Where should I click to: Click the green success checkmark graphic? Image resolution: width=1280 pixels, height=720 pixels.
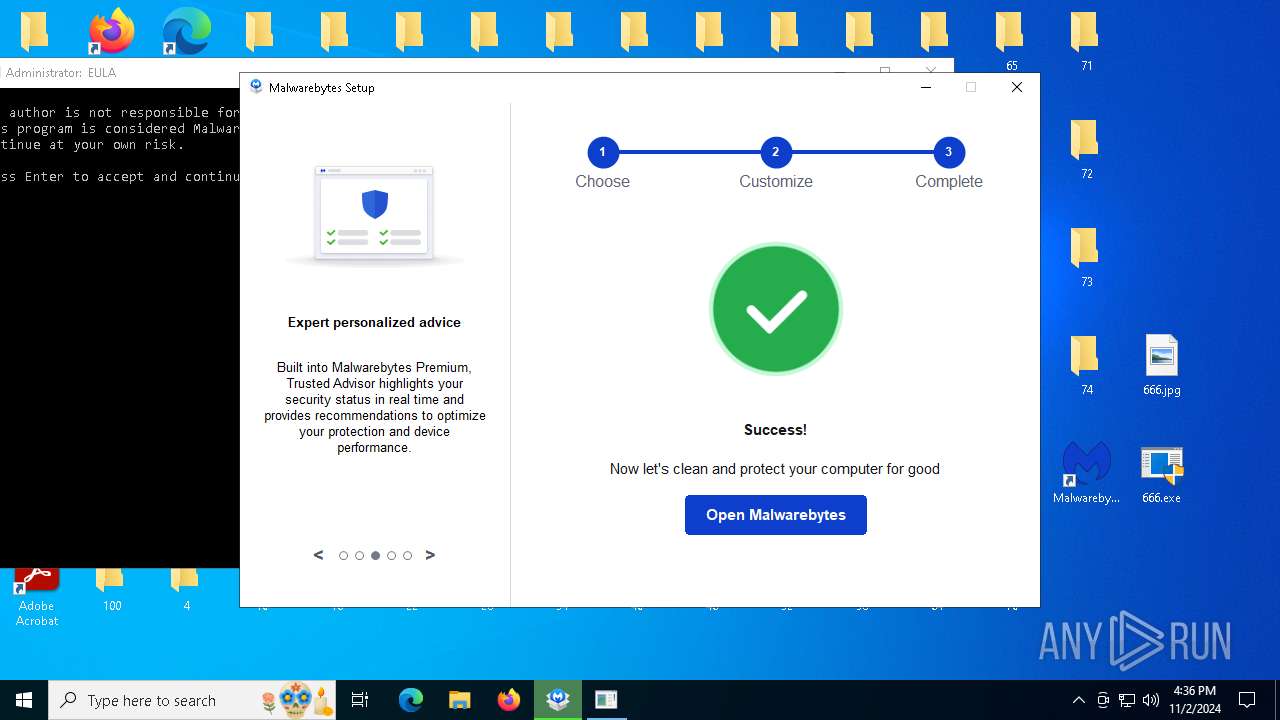[x=775, y=309]
